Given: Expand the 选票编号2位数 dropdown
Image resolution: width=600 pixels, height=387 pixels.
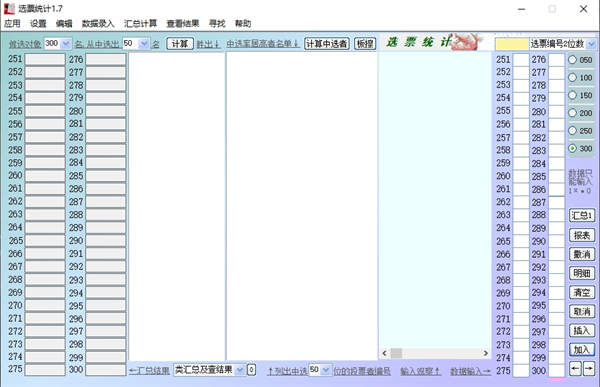Looking at the screenshot, I should [591, 44].
